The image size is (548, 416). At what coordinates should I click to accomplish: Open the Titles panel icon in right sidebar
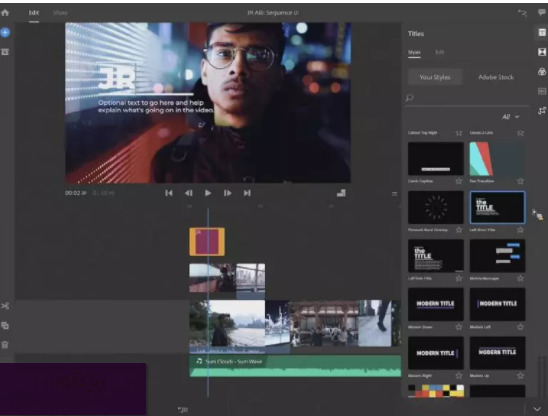click(542, 33)
